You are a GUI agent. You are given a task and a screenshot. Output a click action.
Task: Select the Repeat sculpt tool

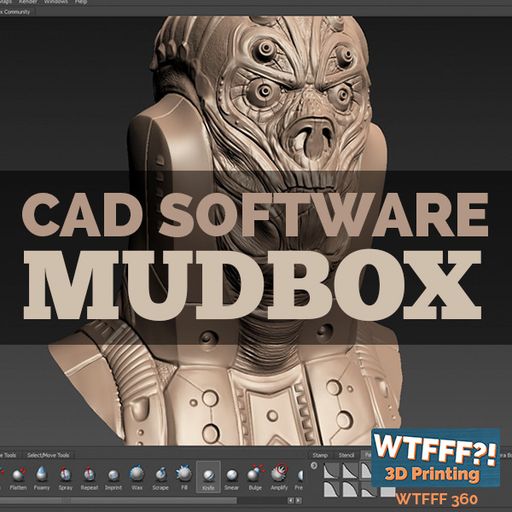point(89,478)
